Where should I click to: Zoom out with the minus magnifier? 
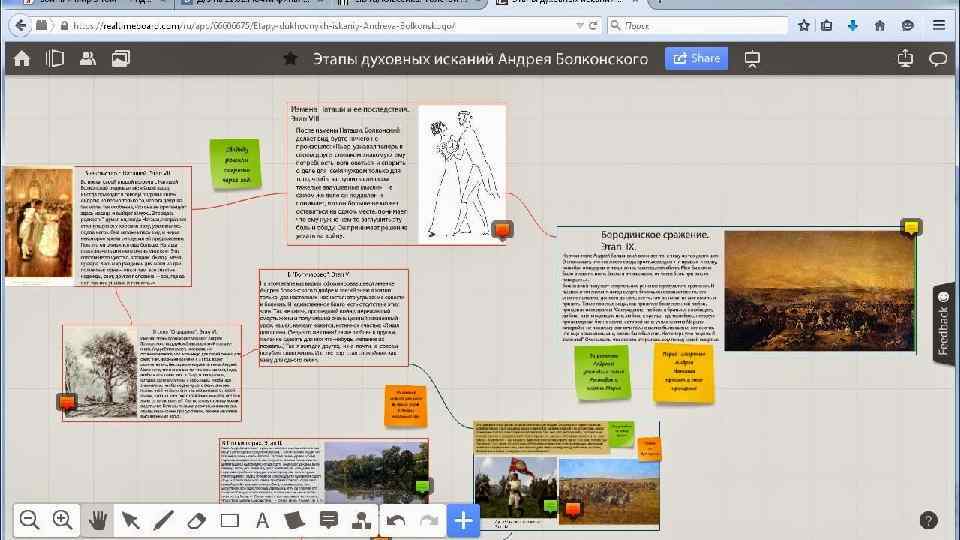coord(29,520)
